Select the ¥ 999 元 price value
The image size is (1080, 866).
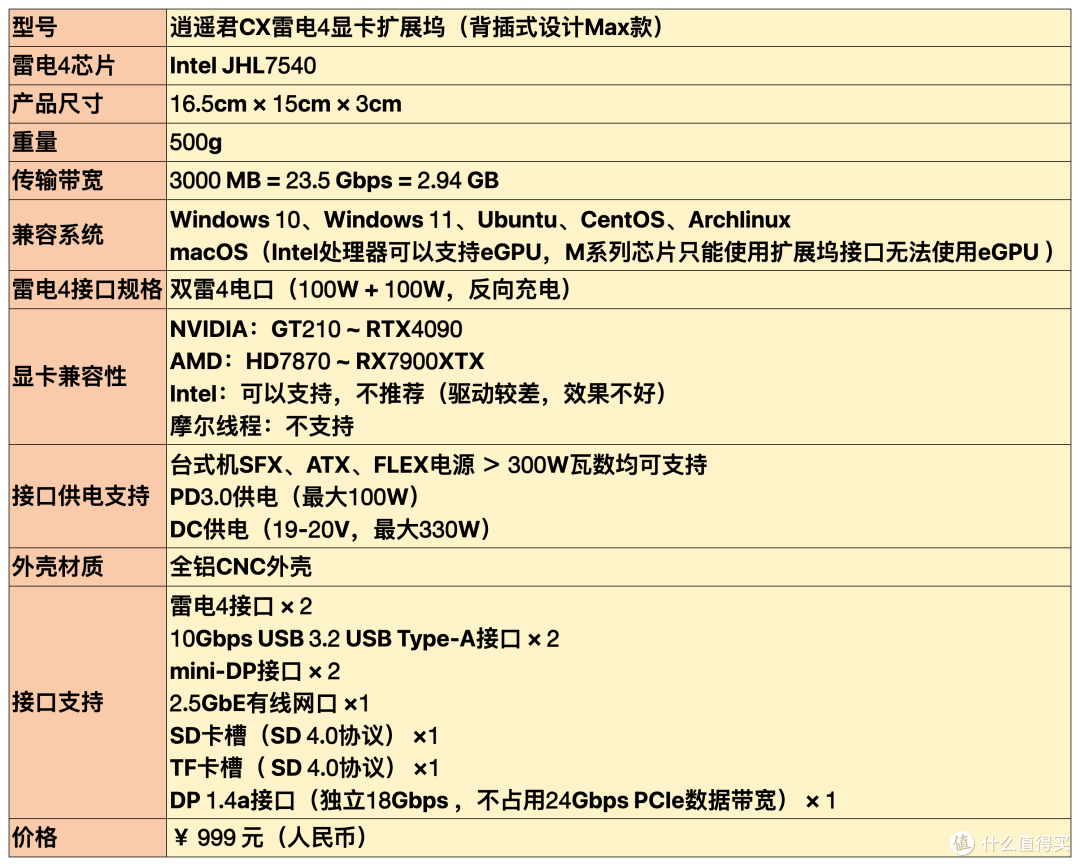pos(270,838)
